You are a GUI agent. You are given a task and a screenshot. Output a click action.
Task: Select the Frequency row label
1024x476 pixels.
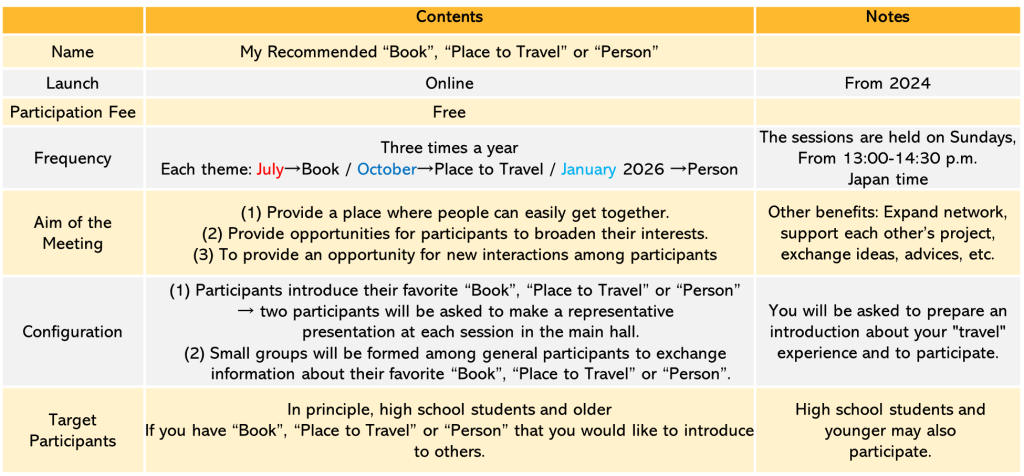[x=72, y=158]
